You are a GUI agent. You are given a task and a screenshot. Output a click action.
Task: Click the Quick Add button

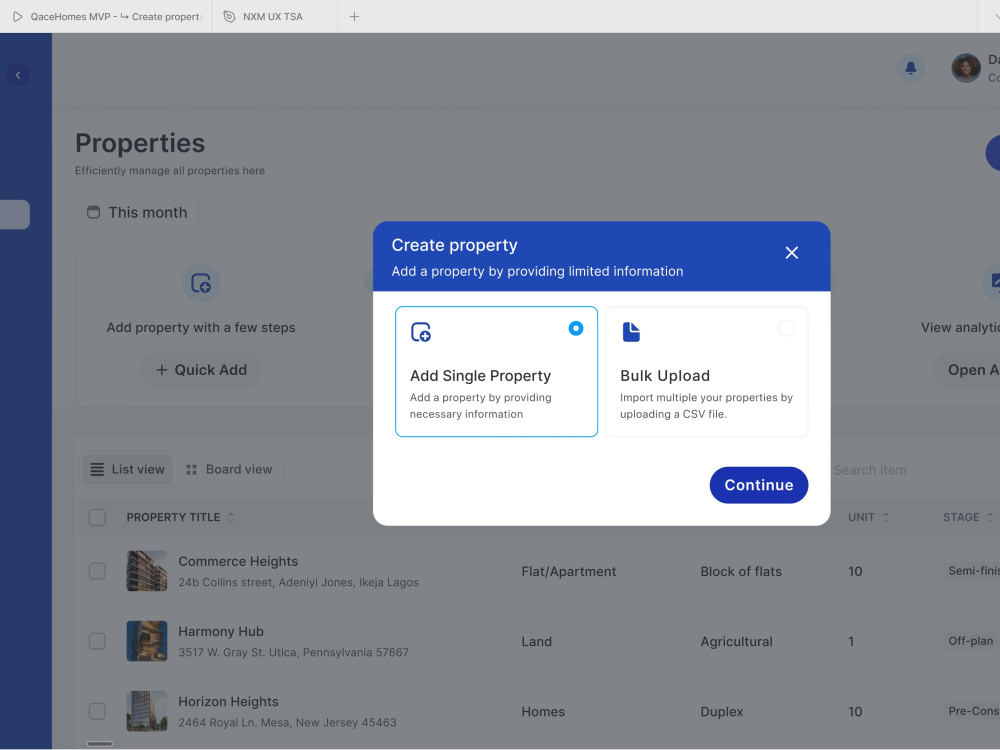click(201, 370)
